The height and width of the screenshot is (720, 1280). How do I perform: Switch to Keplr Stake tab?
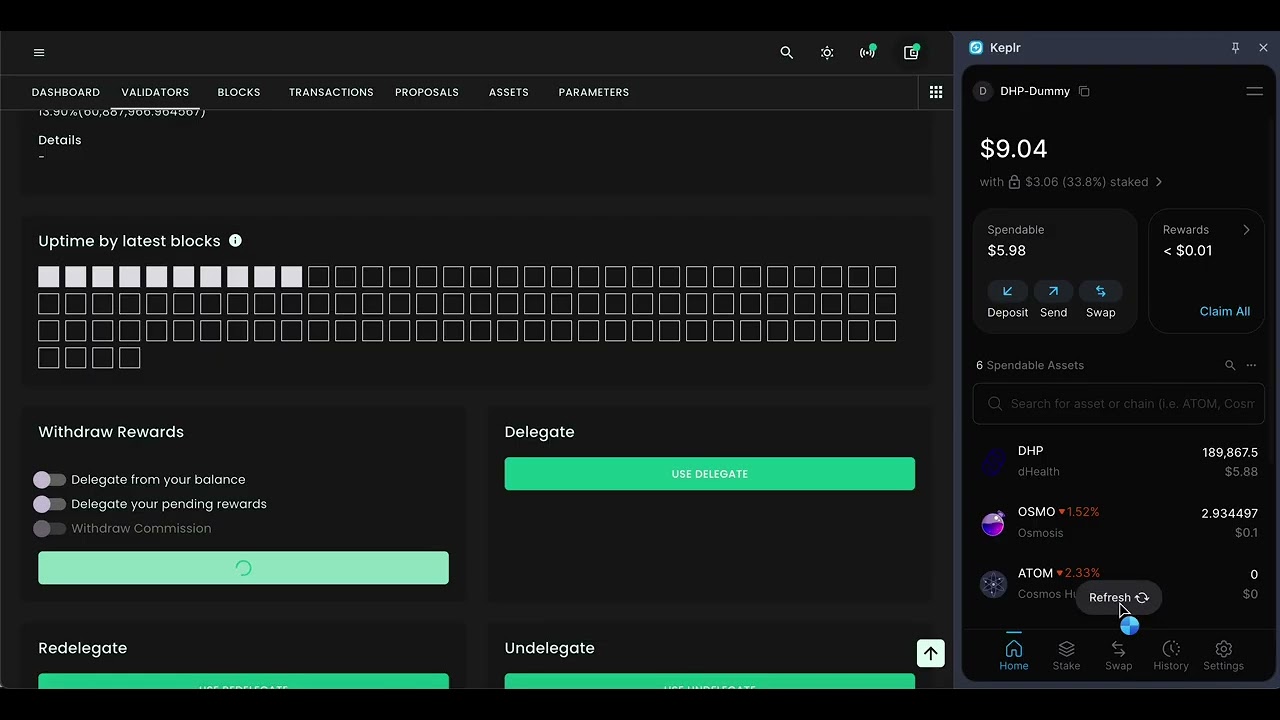pos(1066,656)
